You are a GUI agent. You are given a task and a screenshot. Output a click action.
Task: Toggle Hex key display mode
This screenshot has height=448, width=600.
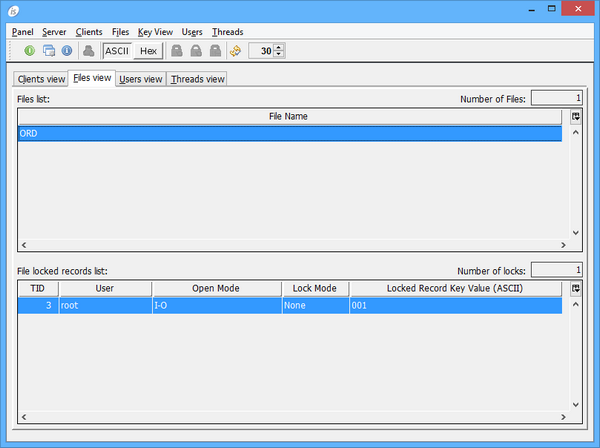pos(148,50)
